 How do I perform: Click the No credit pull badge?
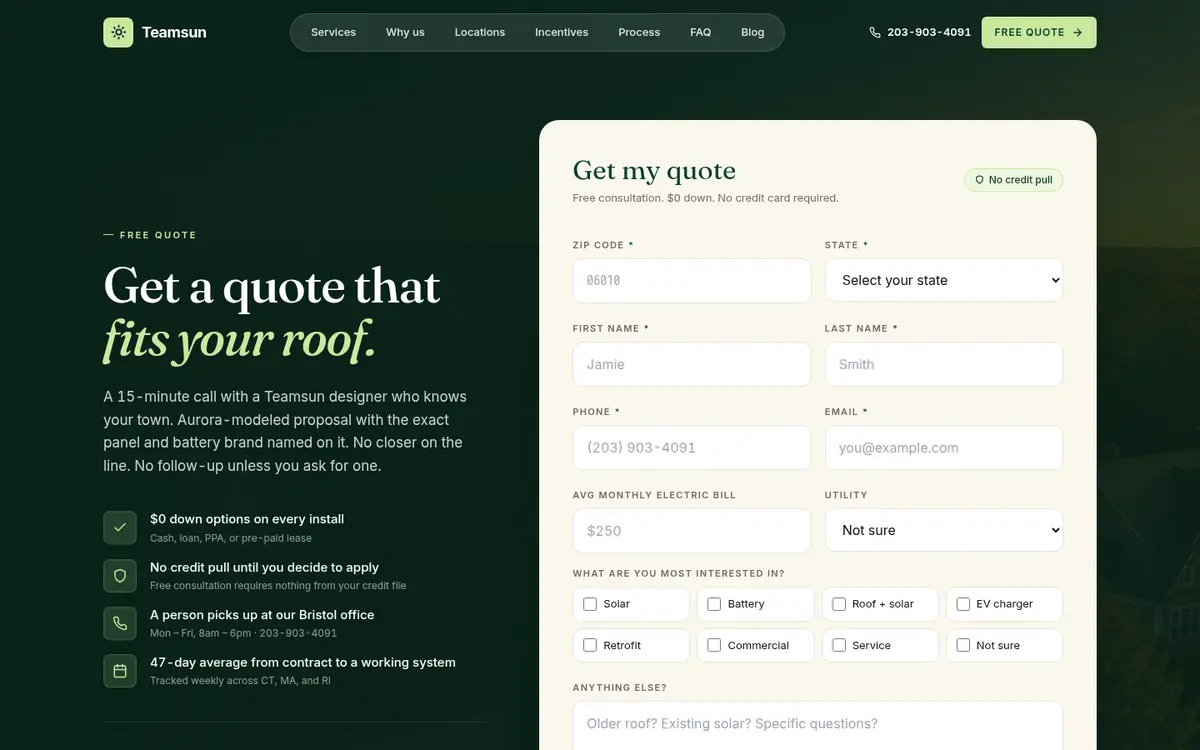1014,180
